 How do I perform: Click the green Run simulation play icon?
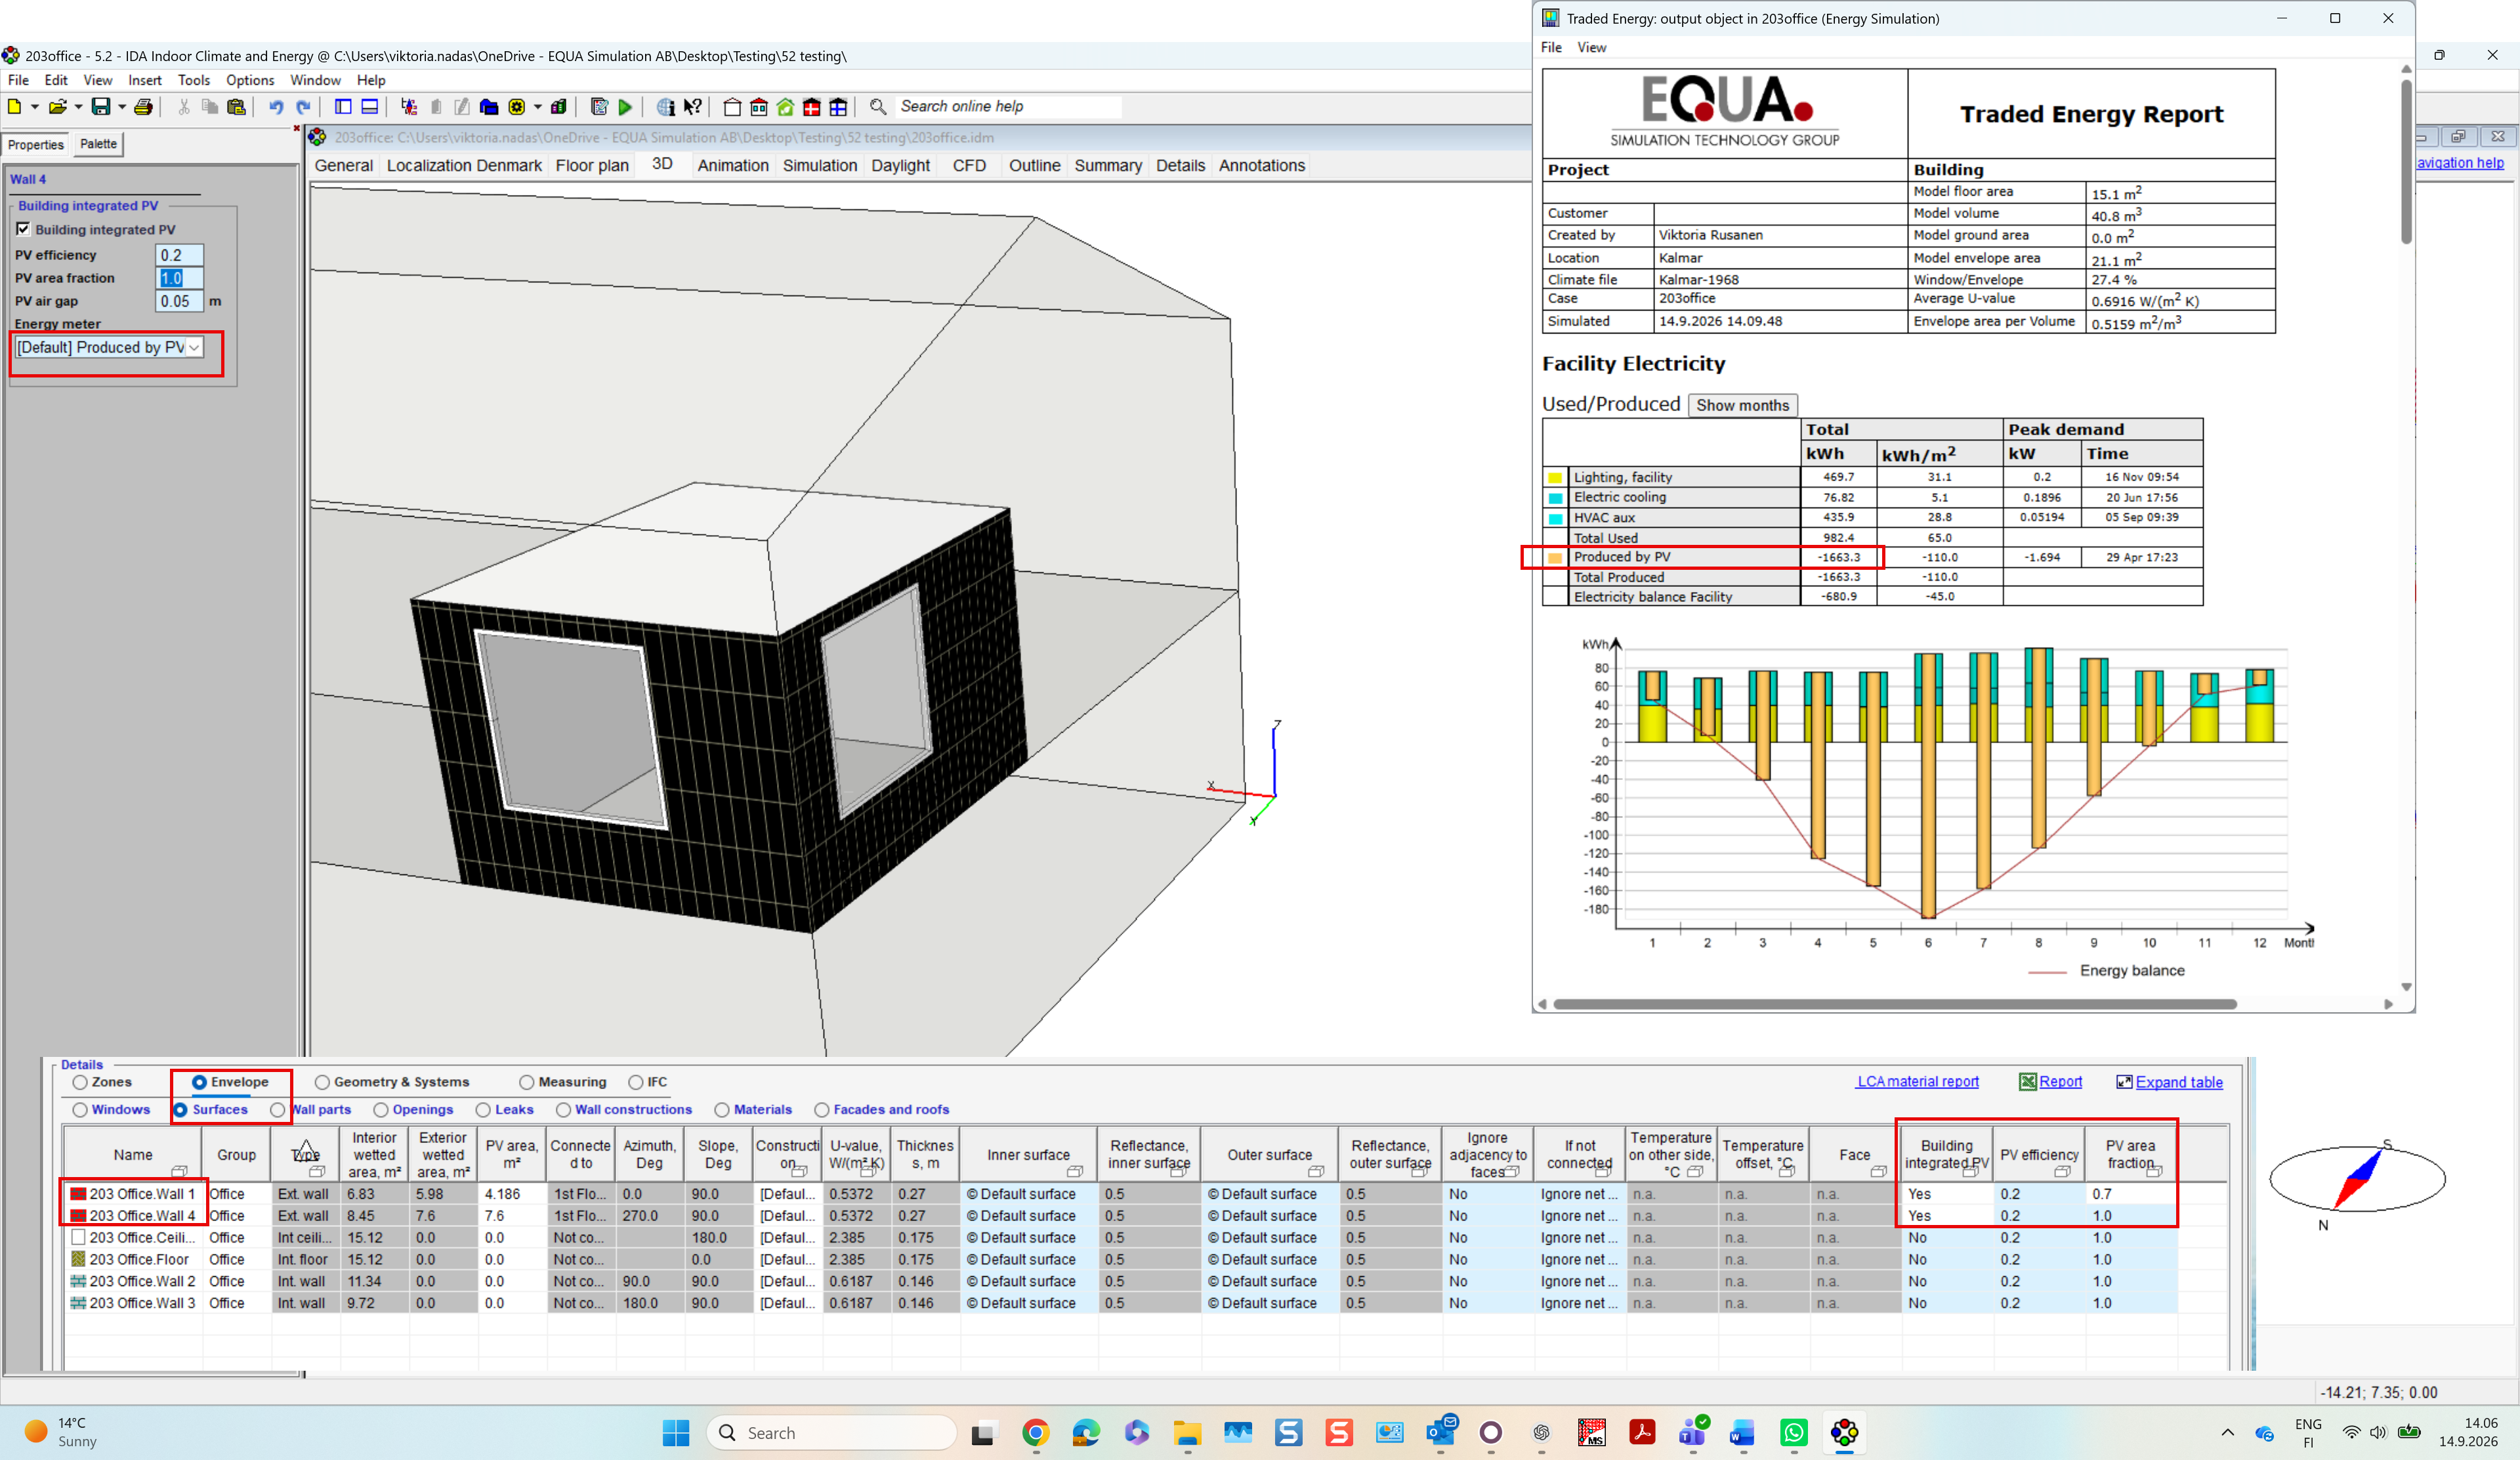coord(625,107)
